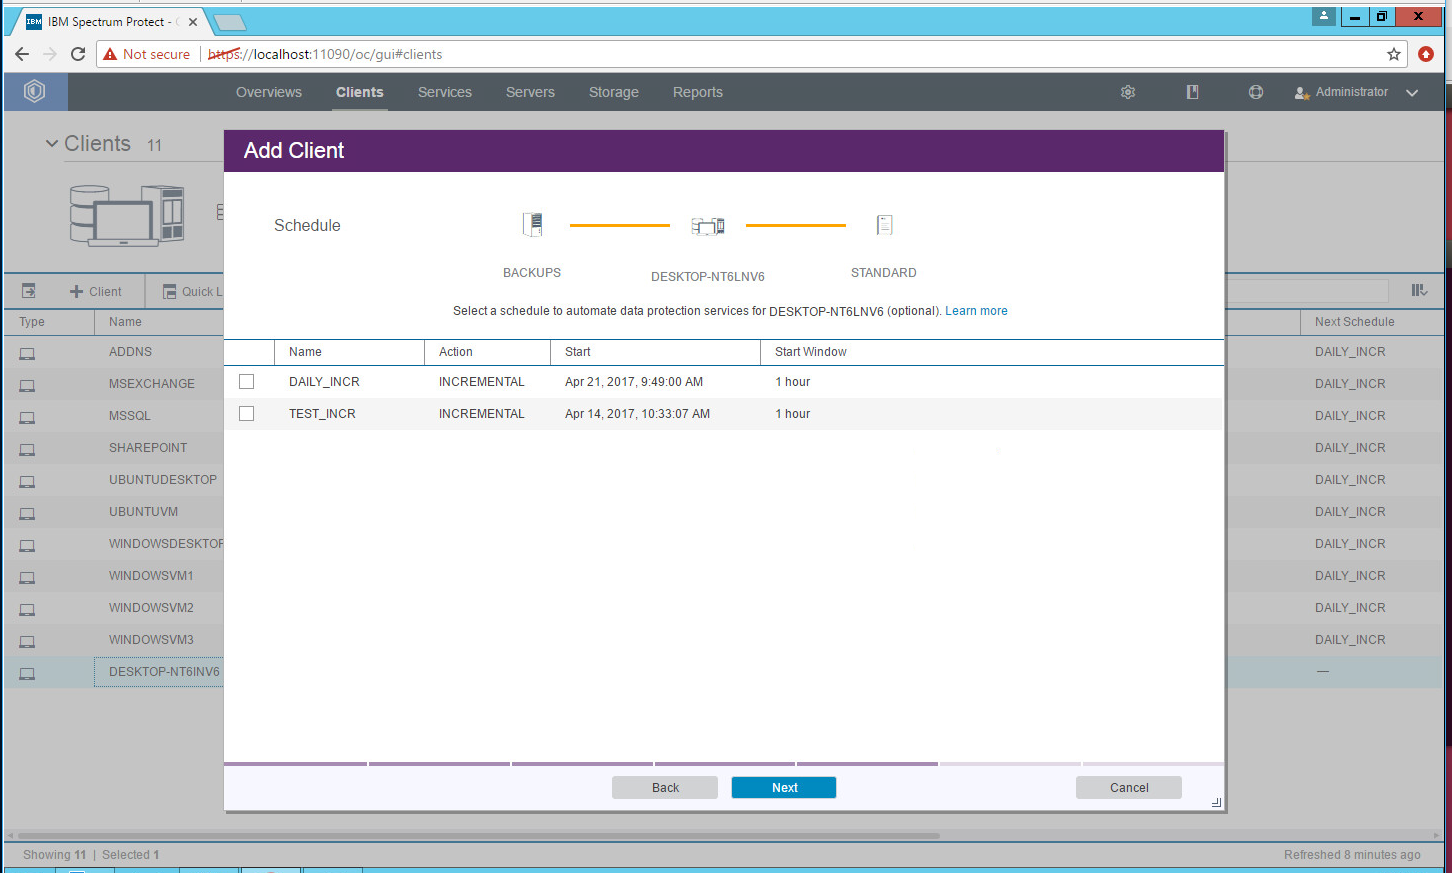Reload the page in the browser
The width and height of the screenshot is (1452, 873).
(x=78, y=54)
